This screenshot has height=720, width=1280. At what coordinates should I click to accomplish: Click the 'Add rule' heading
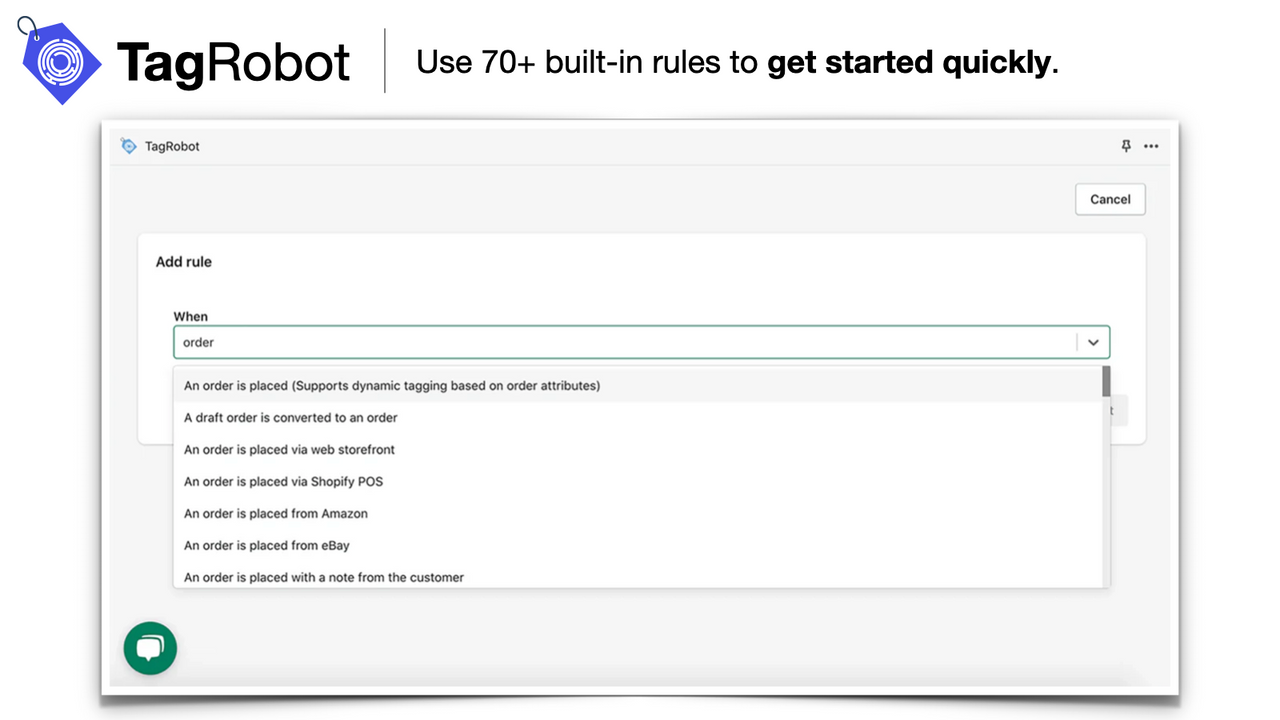pos(184,262)
